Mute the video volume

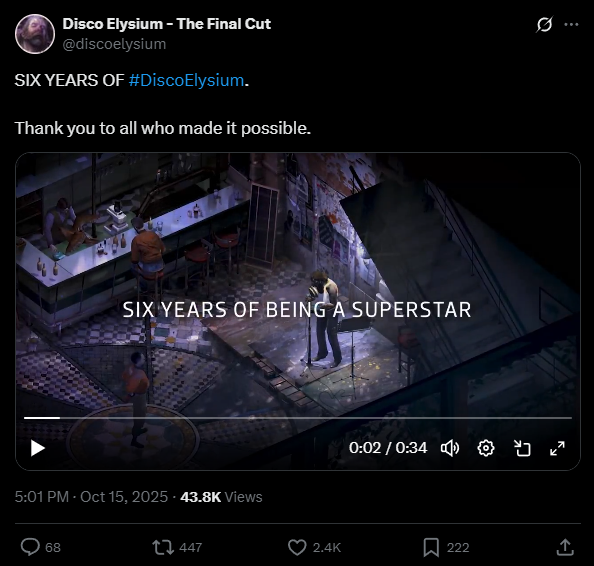coord(450,448)
